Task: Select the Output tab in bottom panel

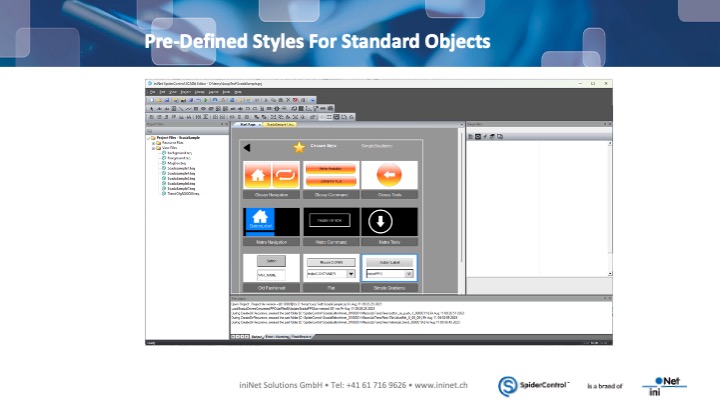Action: coord(256,336)
